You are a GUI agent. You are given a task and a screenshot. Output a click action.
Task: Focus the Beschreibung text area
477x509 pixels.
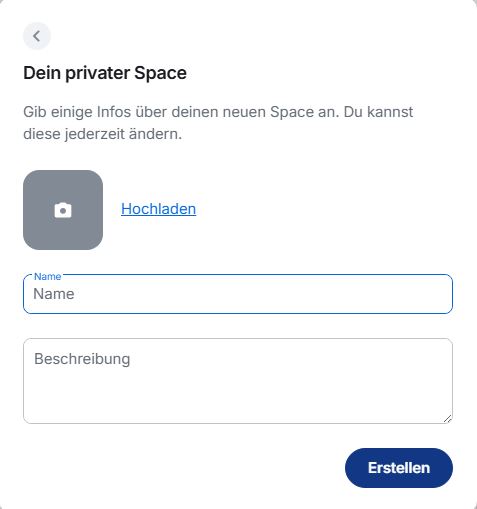[238, 381]
